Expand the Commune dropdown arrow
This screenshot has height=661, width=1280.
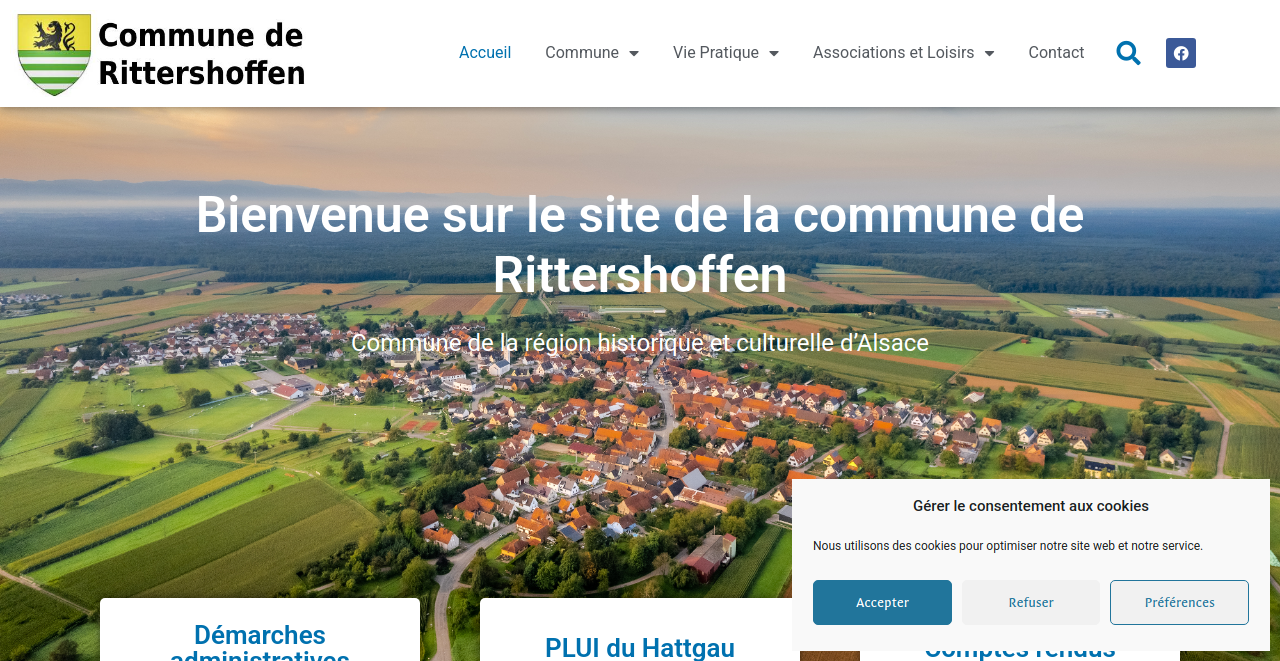click(x=633, y=53)
